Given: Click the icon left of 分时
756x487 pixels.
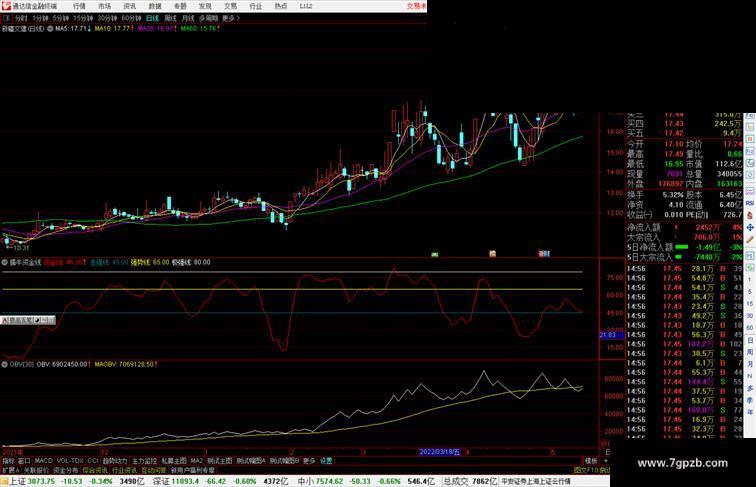Looking at the screenshot, I should coord(6,18).
